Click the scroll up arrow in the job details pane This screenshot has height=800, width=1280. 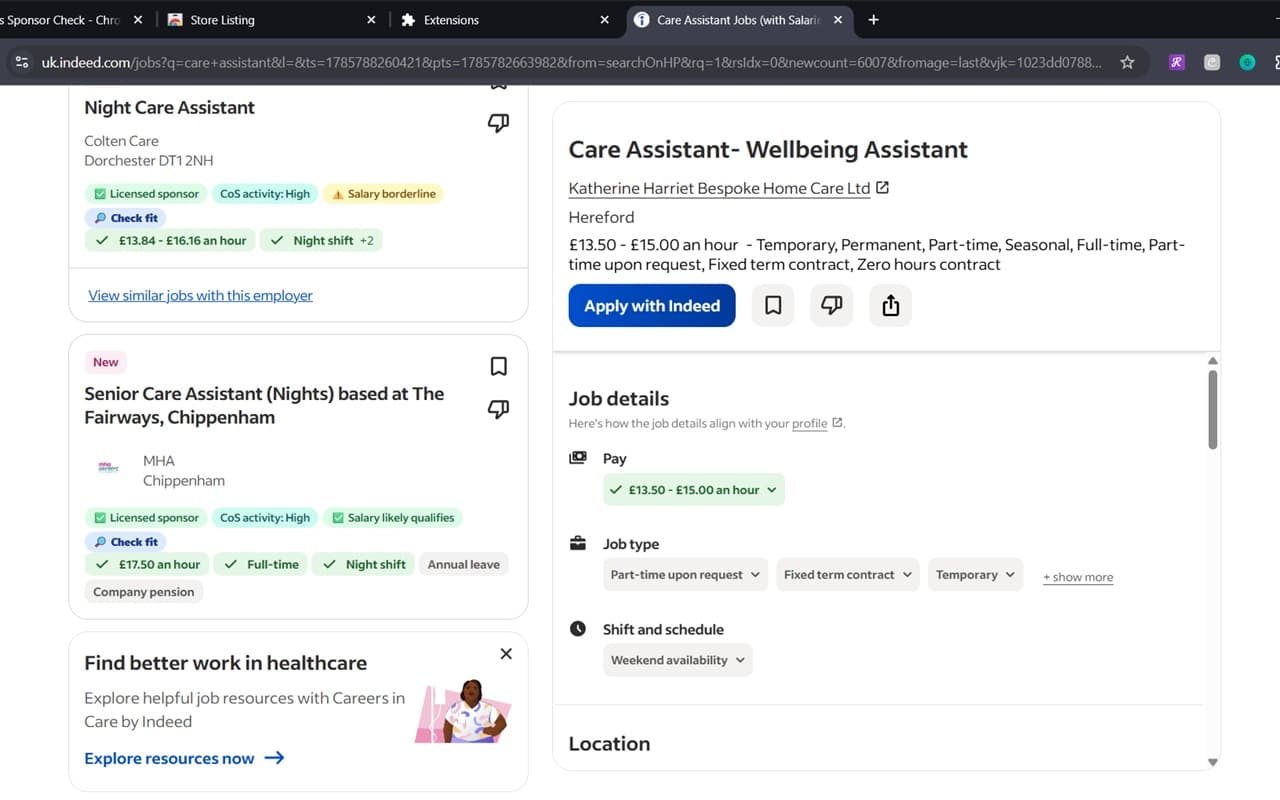1213,361
